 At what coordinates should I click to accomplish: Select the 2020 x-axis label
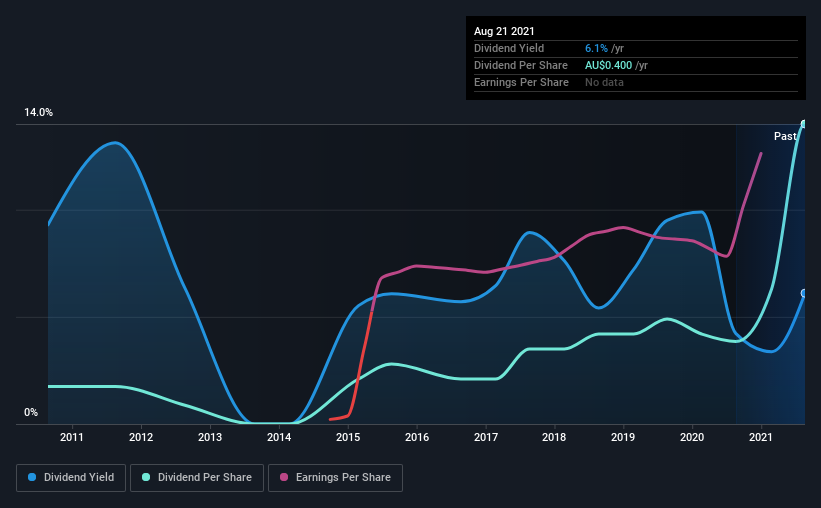click(x=692, y=437)
